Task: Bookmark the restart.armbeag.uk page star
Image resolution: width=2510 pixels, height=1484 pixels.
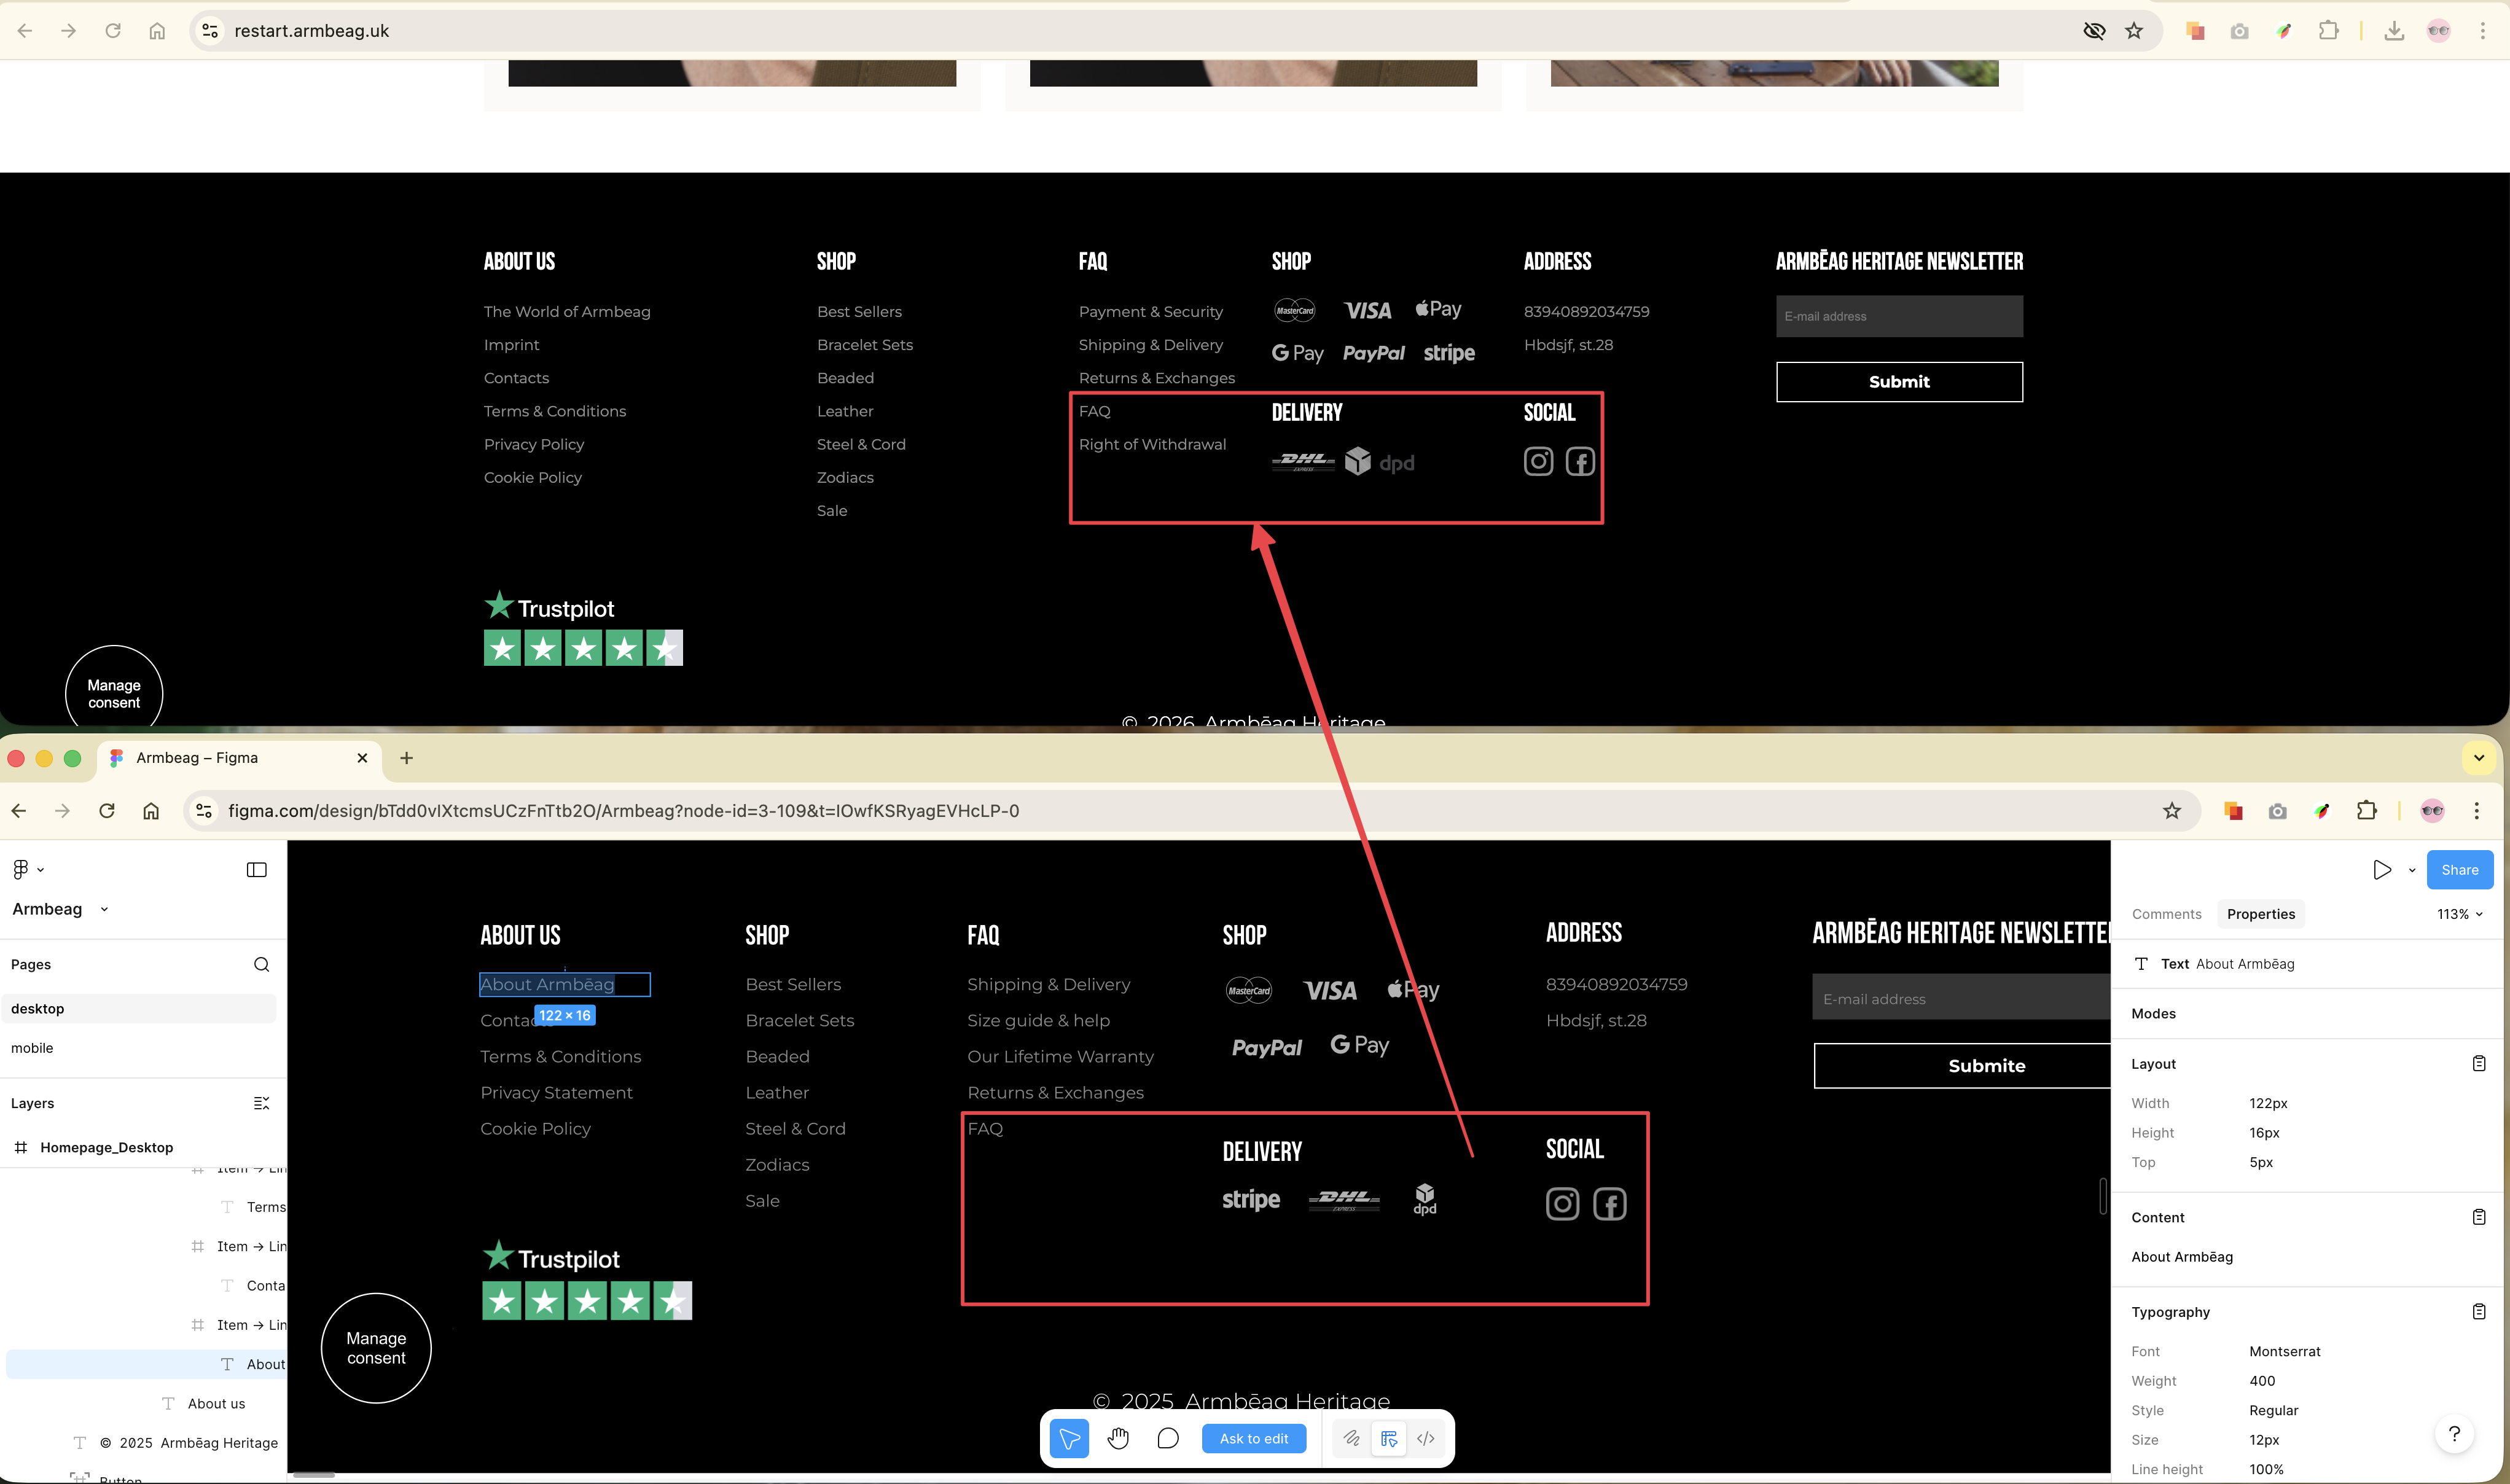Action: pos(2134,30)
